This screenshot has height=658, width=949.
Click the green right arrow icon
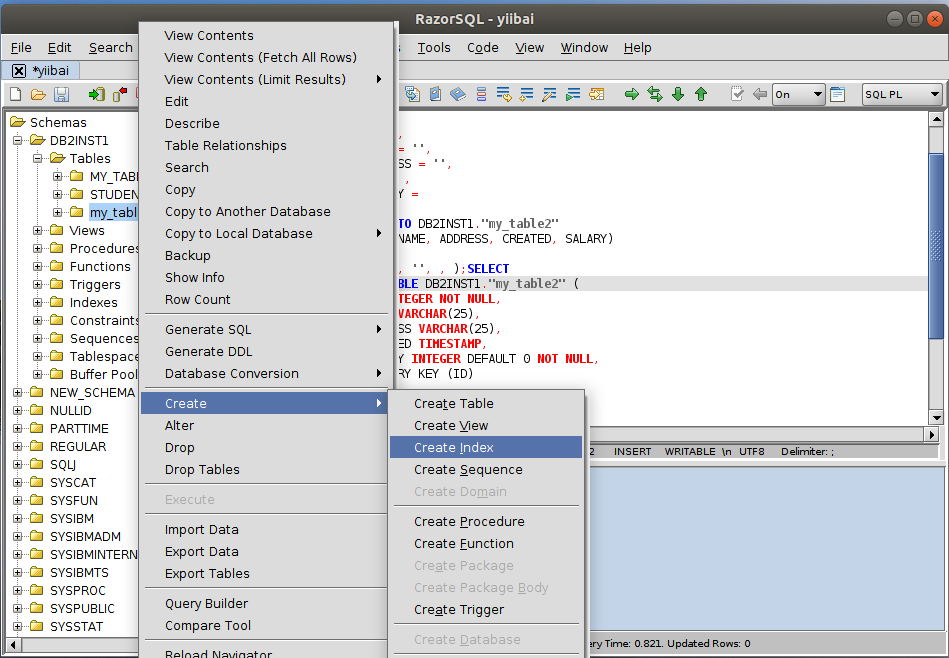[x=632, y=94]
